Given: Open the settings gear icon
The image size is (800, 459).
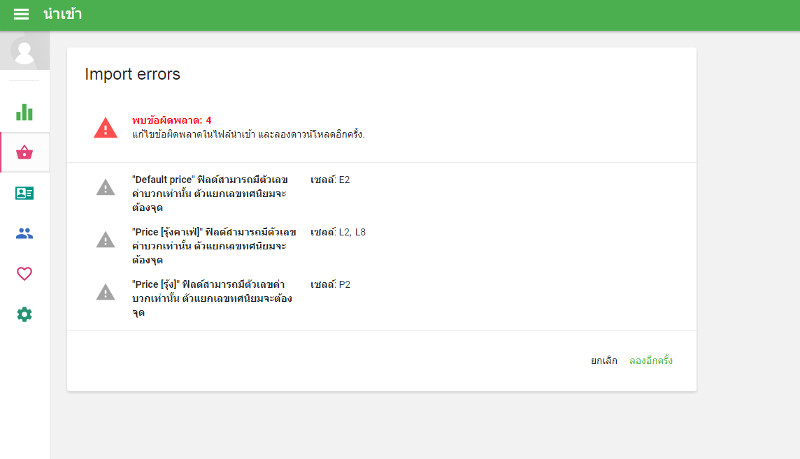Looking at the screenshot, I should (x=24, y=314).
